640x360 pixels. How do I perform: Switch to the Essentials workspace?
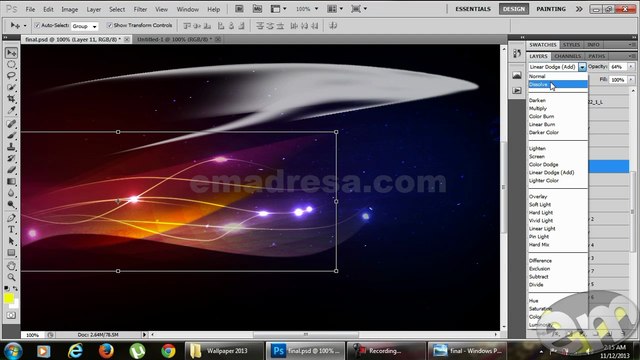click(x=473, y=9)
